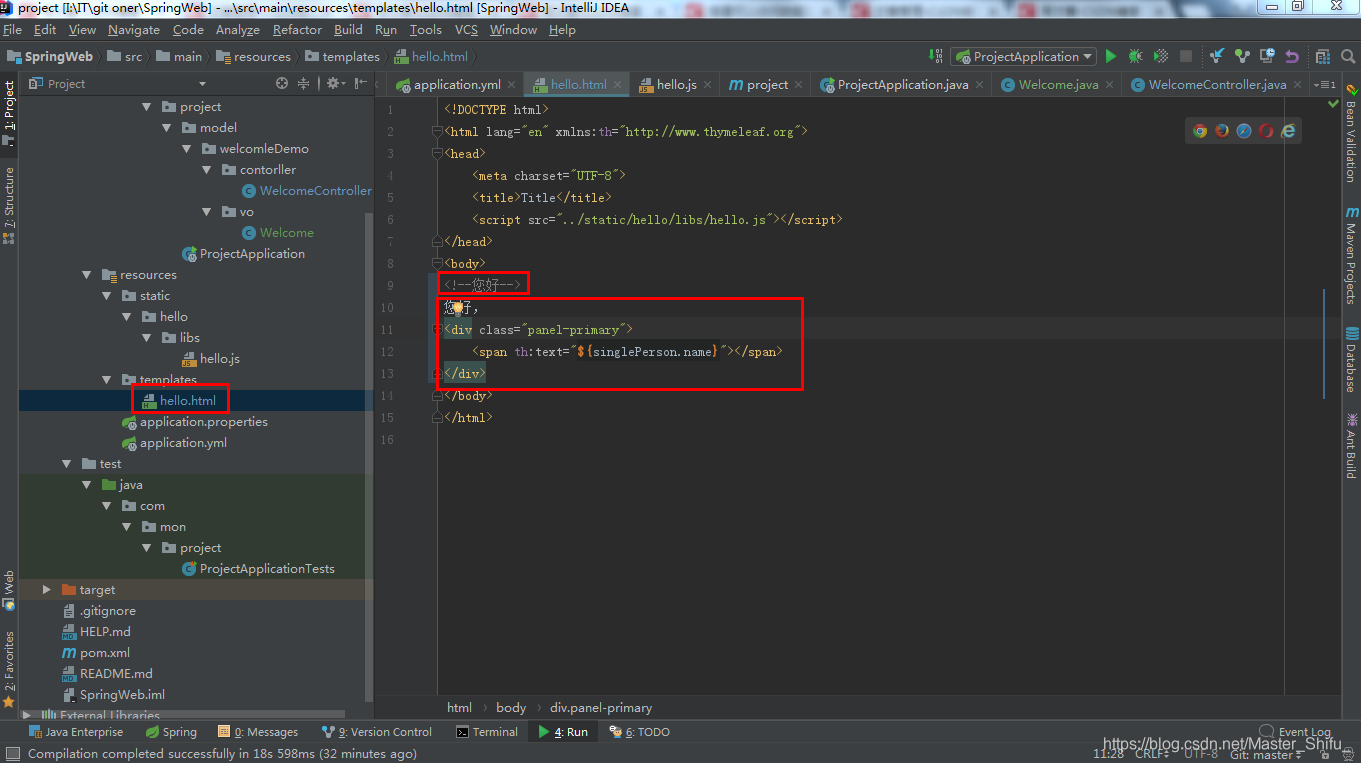Open page in Internet Explorer icon

pos(1288,131)
